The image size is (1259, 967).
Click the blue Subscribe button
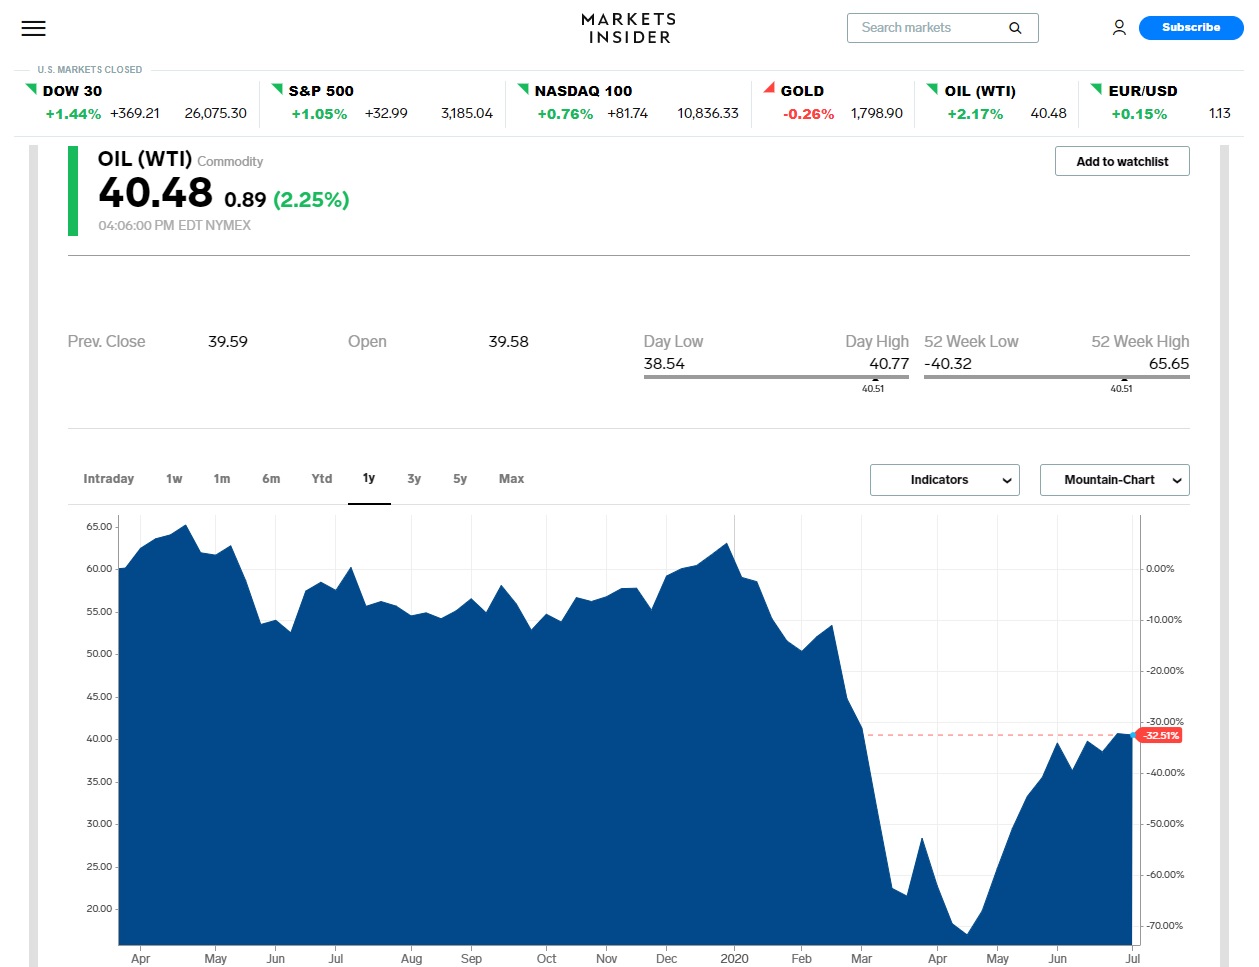(x=1191, y=28)
